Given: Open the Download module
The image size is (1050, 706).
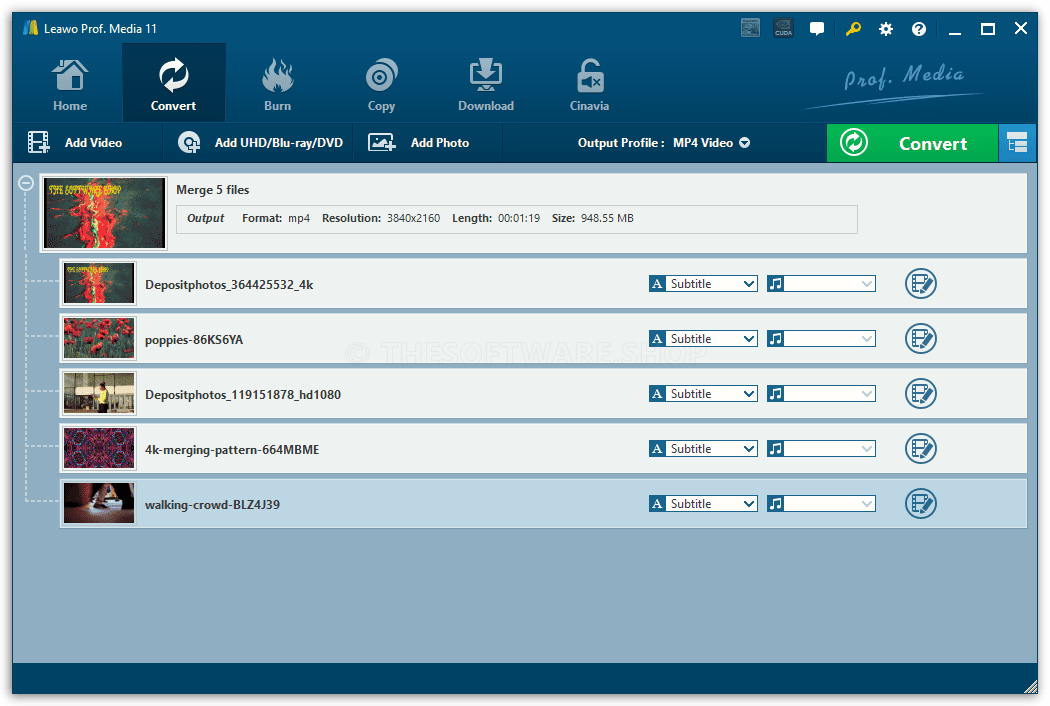Looking at the screenshot, I should (x=485, y=84).
